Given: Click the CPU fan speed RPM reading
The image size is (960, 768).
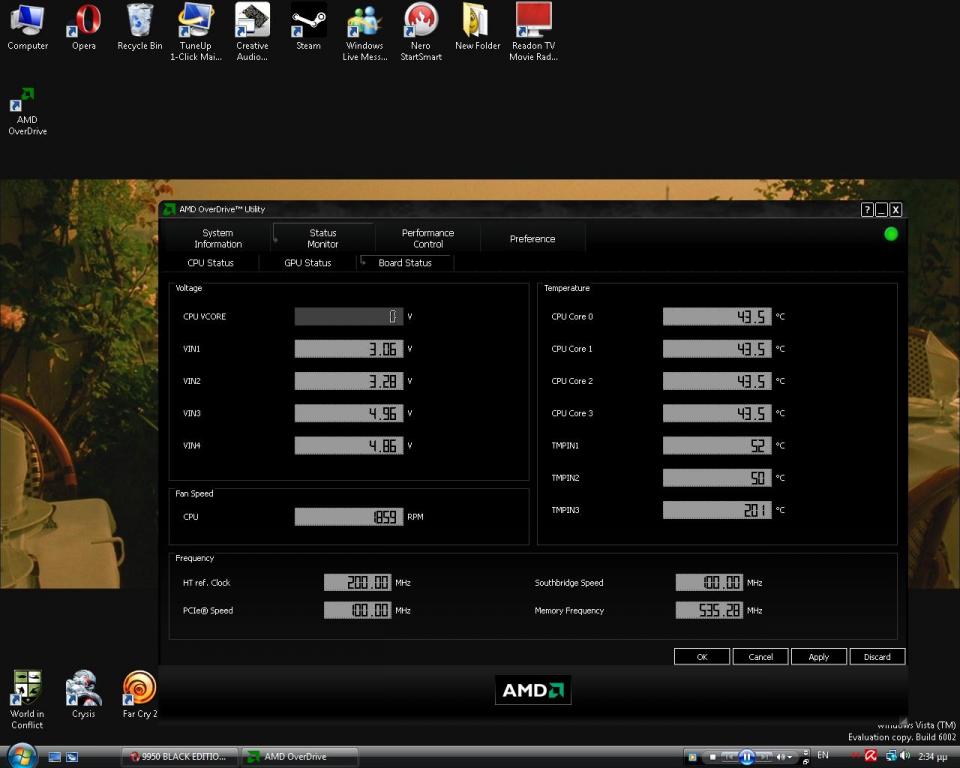Looking at the screenshot, I should pos(349,517).
